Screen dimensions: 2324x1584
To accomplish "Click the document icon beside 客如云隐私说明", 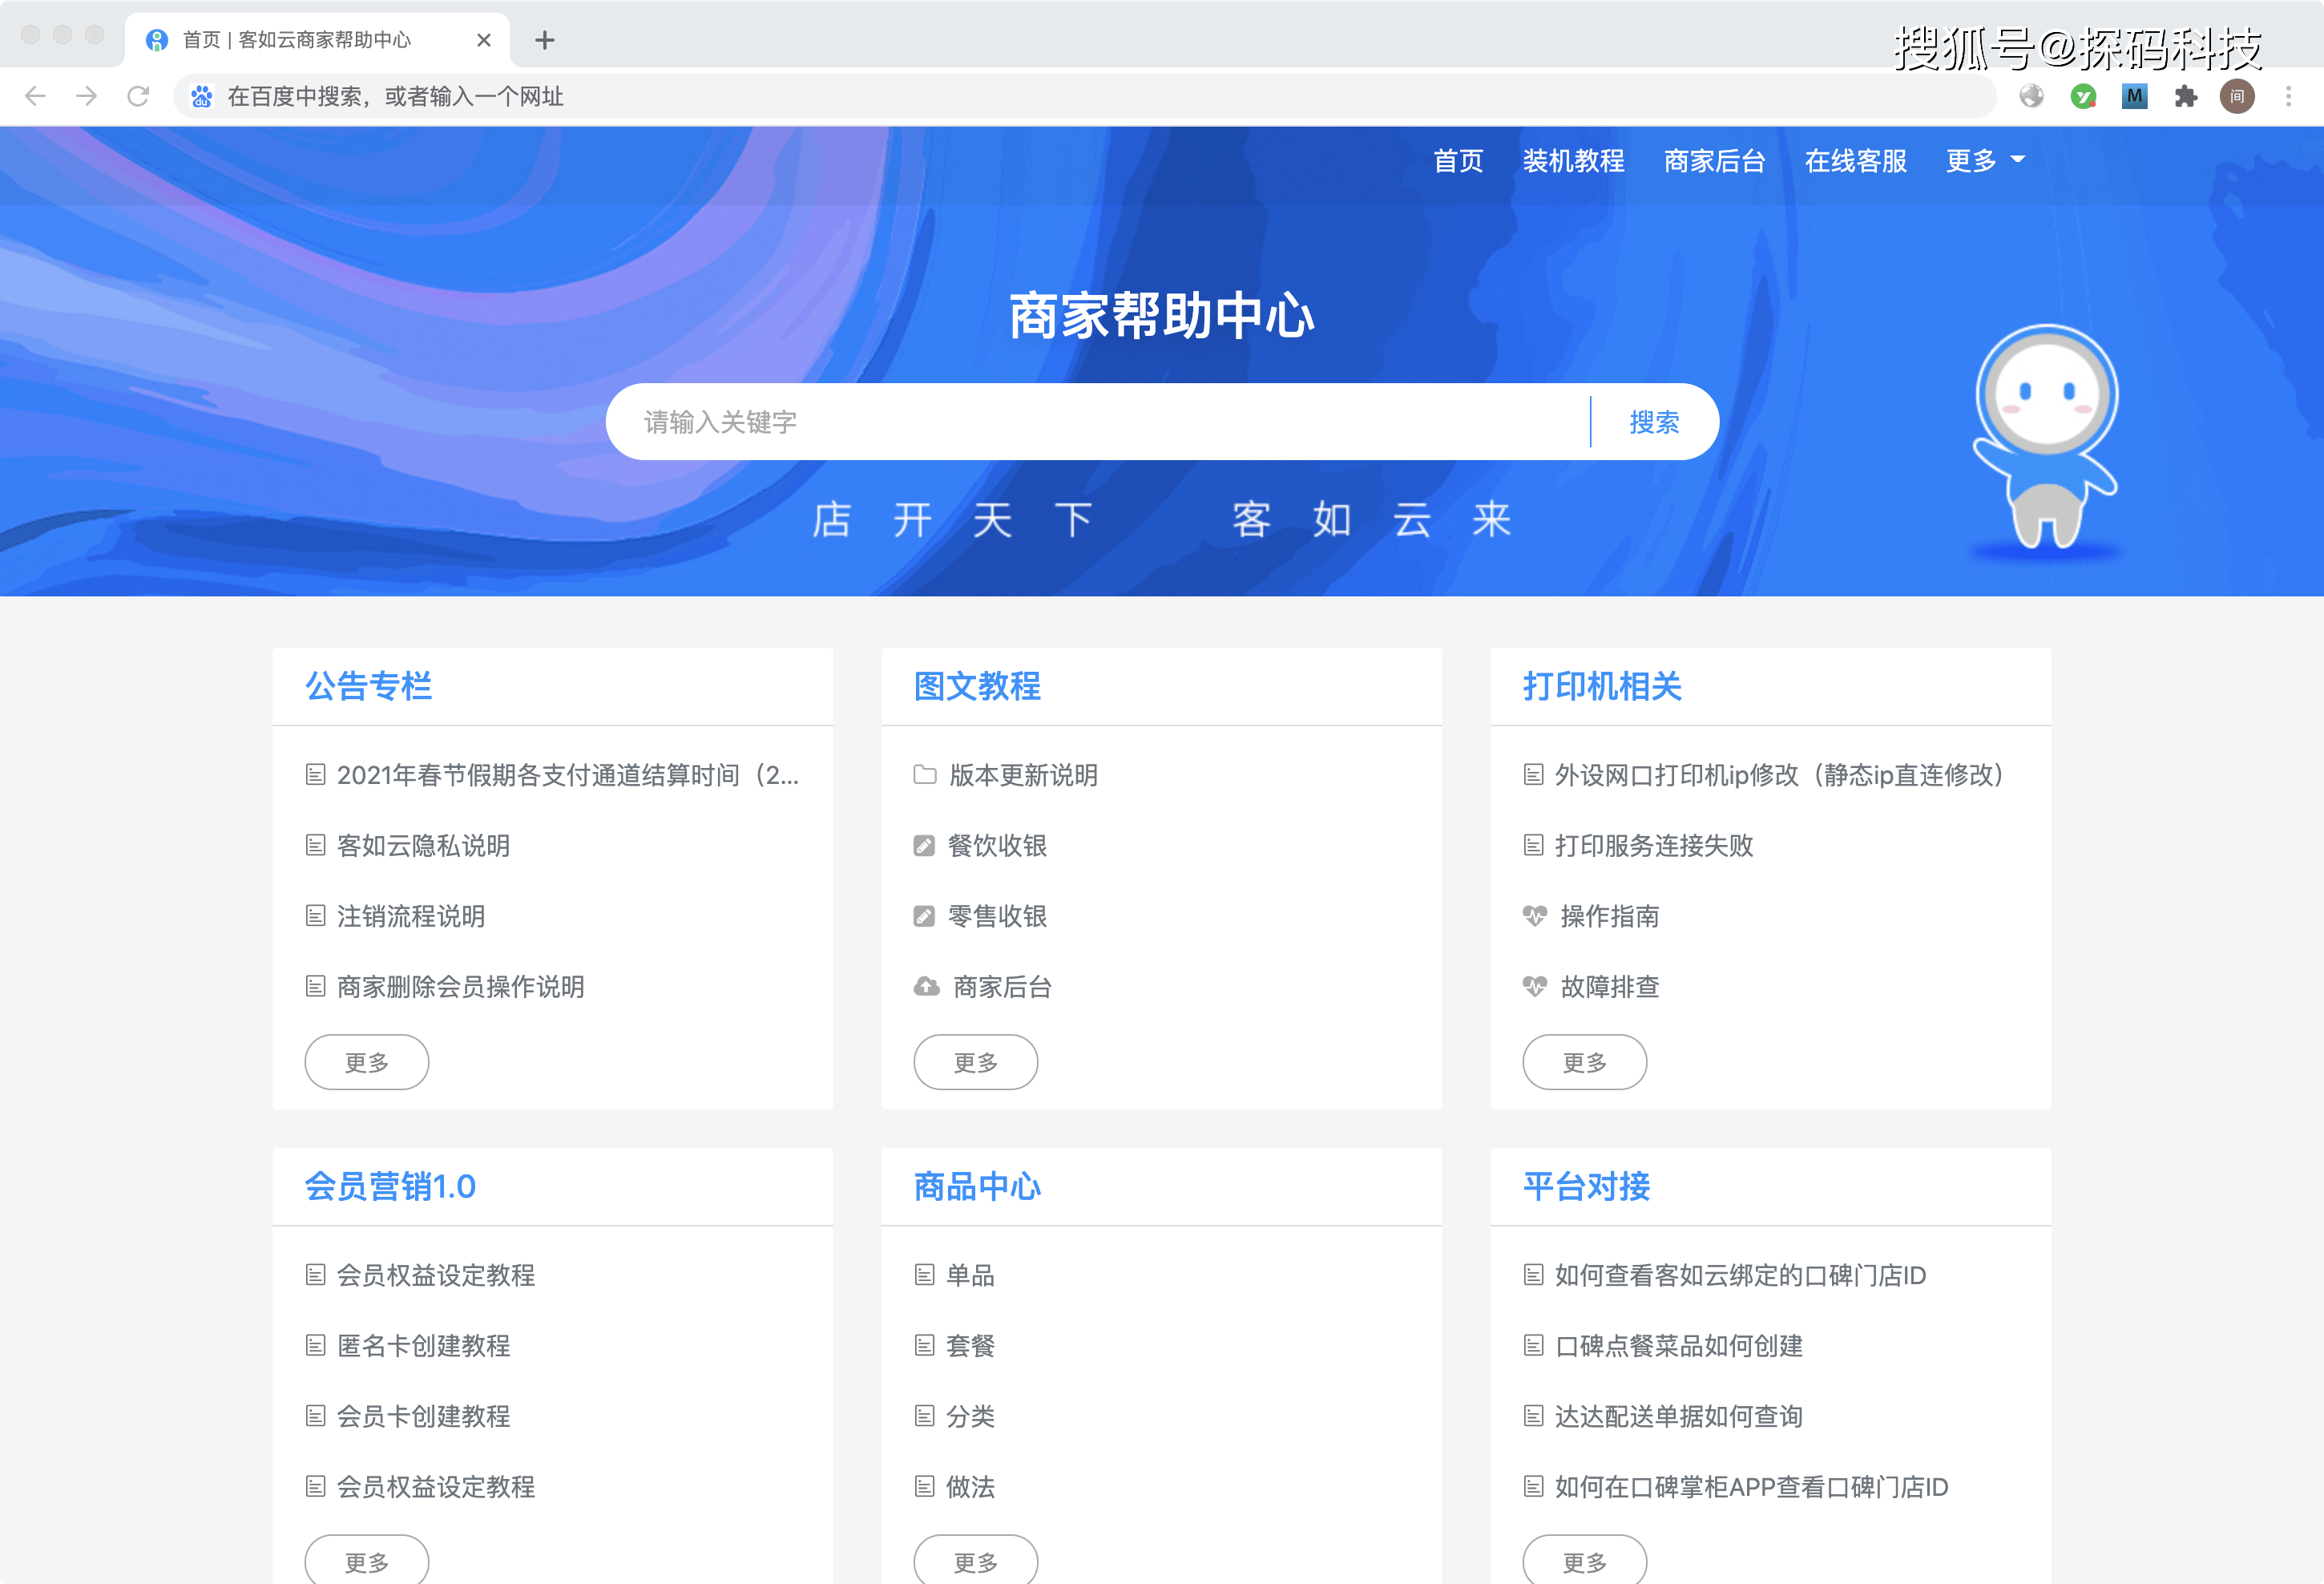I will pyautogui.click(x=315, y=846).
